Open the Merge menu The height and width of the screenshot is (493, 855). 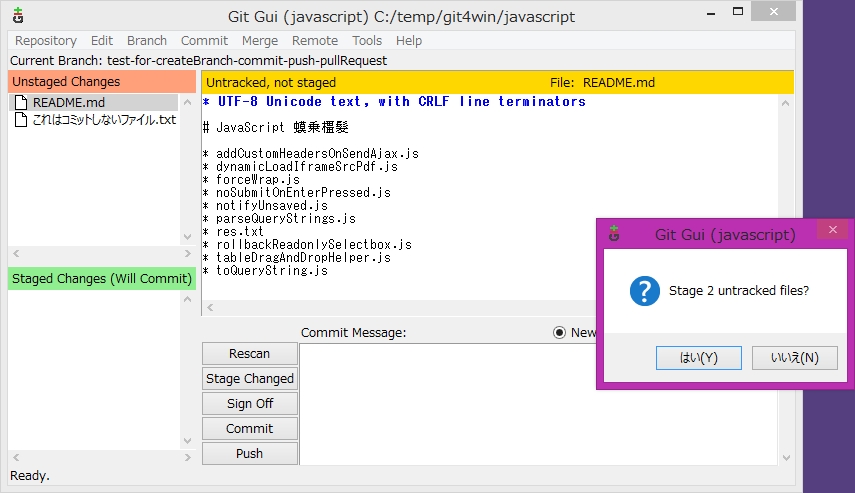pyautogui.click(x=260, y=41)
